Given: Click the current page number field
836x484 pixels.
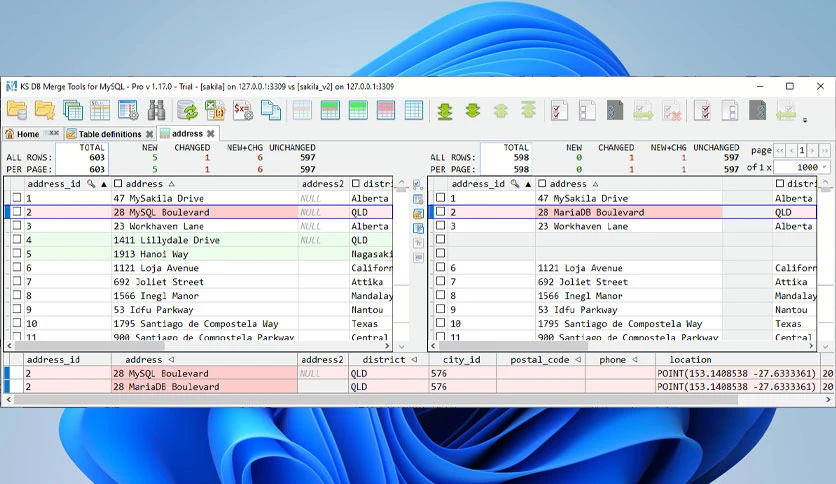Looking at the screenshot, I should click(801, 151).
